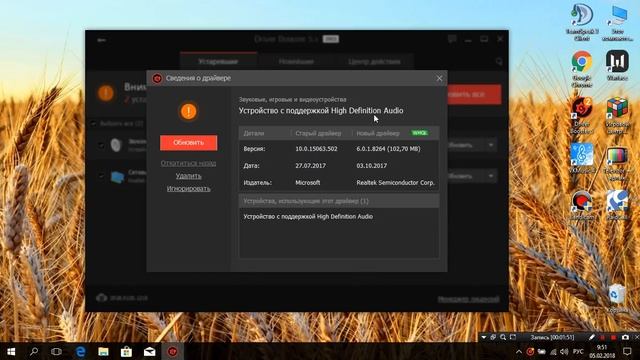Screen dimensions: 640x360
Task: Click the devices using this driver header
Action: coord(339,201)
